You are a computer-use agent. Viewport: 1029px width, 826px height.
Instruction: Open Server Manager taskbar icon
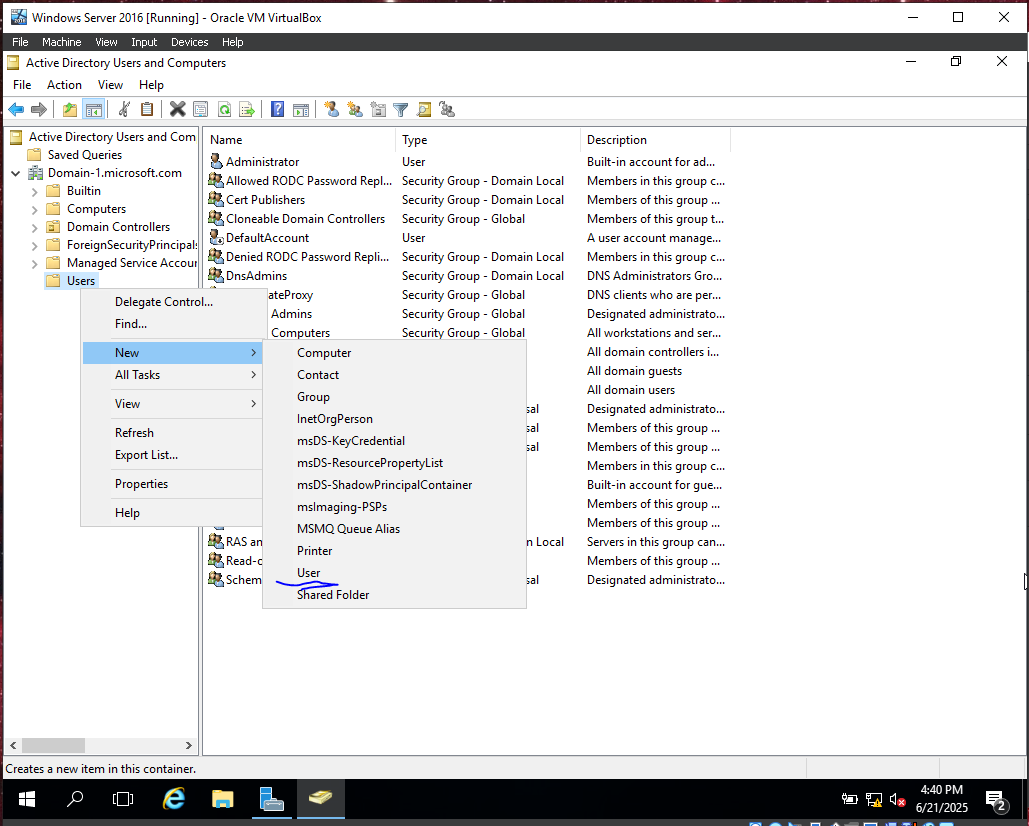[x=272, y=798]
